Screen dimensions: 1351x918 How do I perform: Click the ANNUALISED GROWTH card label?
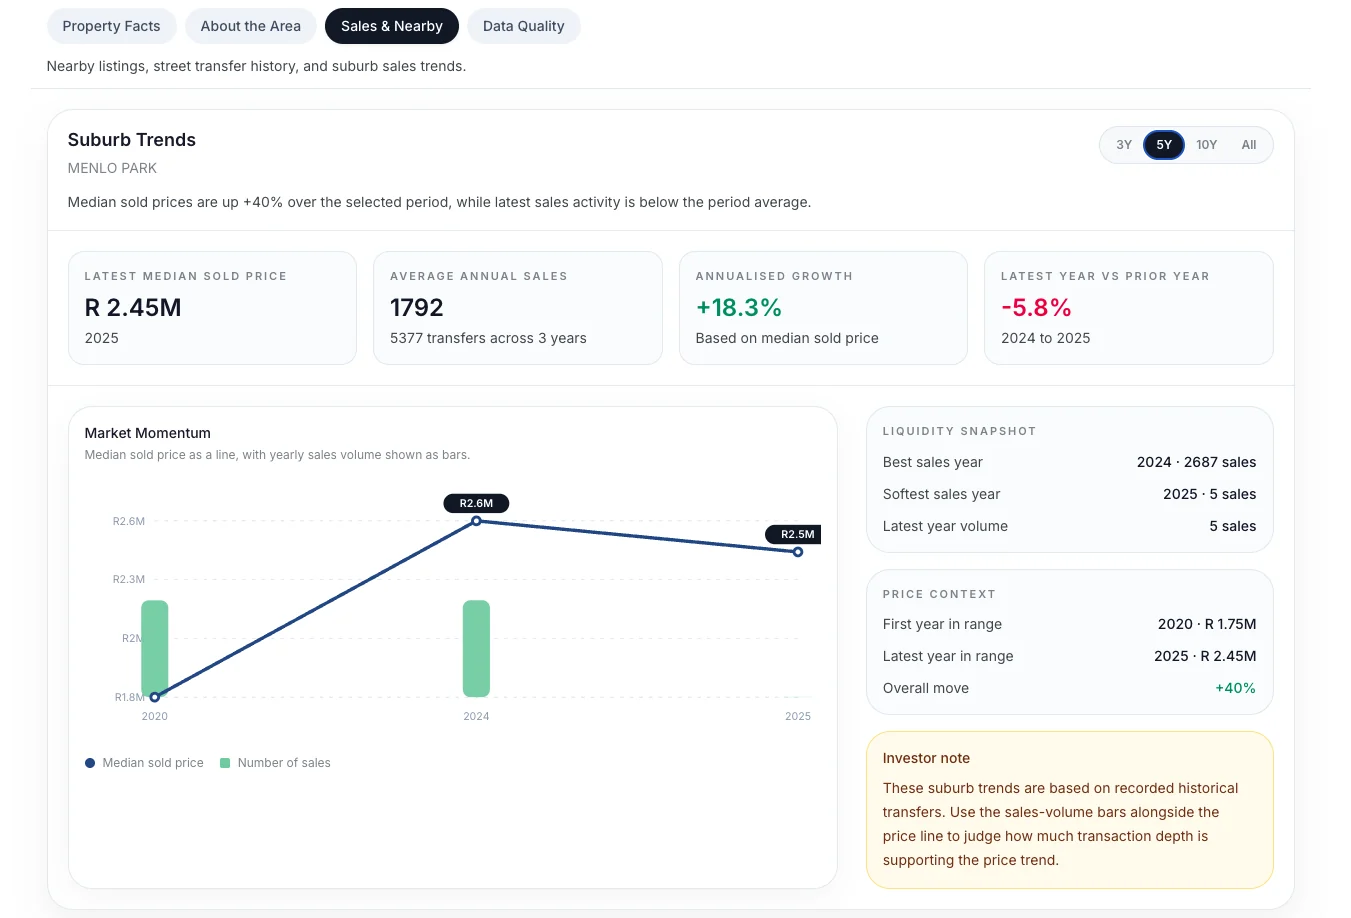[x=774, y=276]
